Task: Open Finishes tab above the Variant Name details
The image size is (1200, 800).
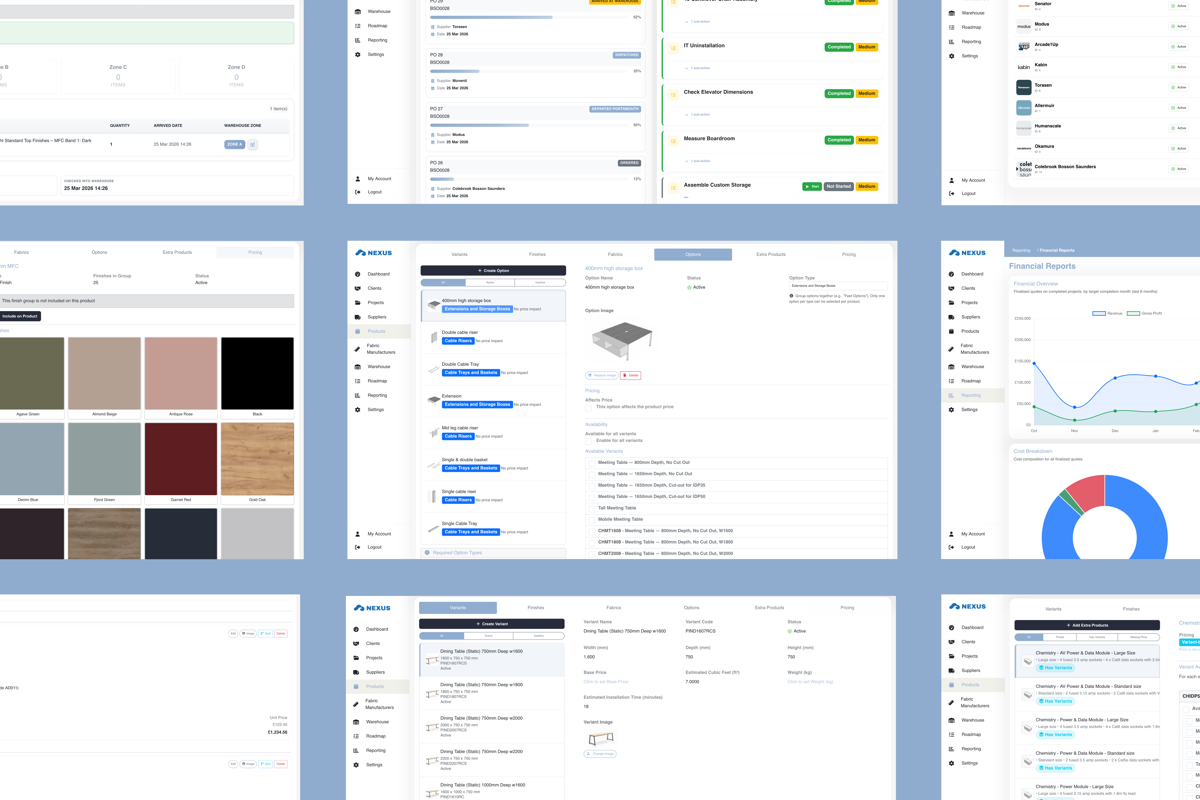Action: point(536,608)
